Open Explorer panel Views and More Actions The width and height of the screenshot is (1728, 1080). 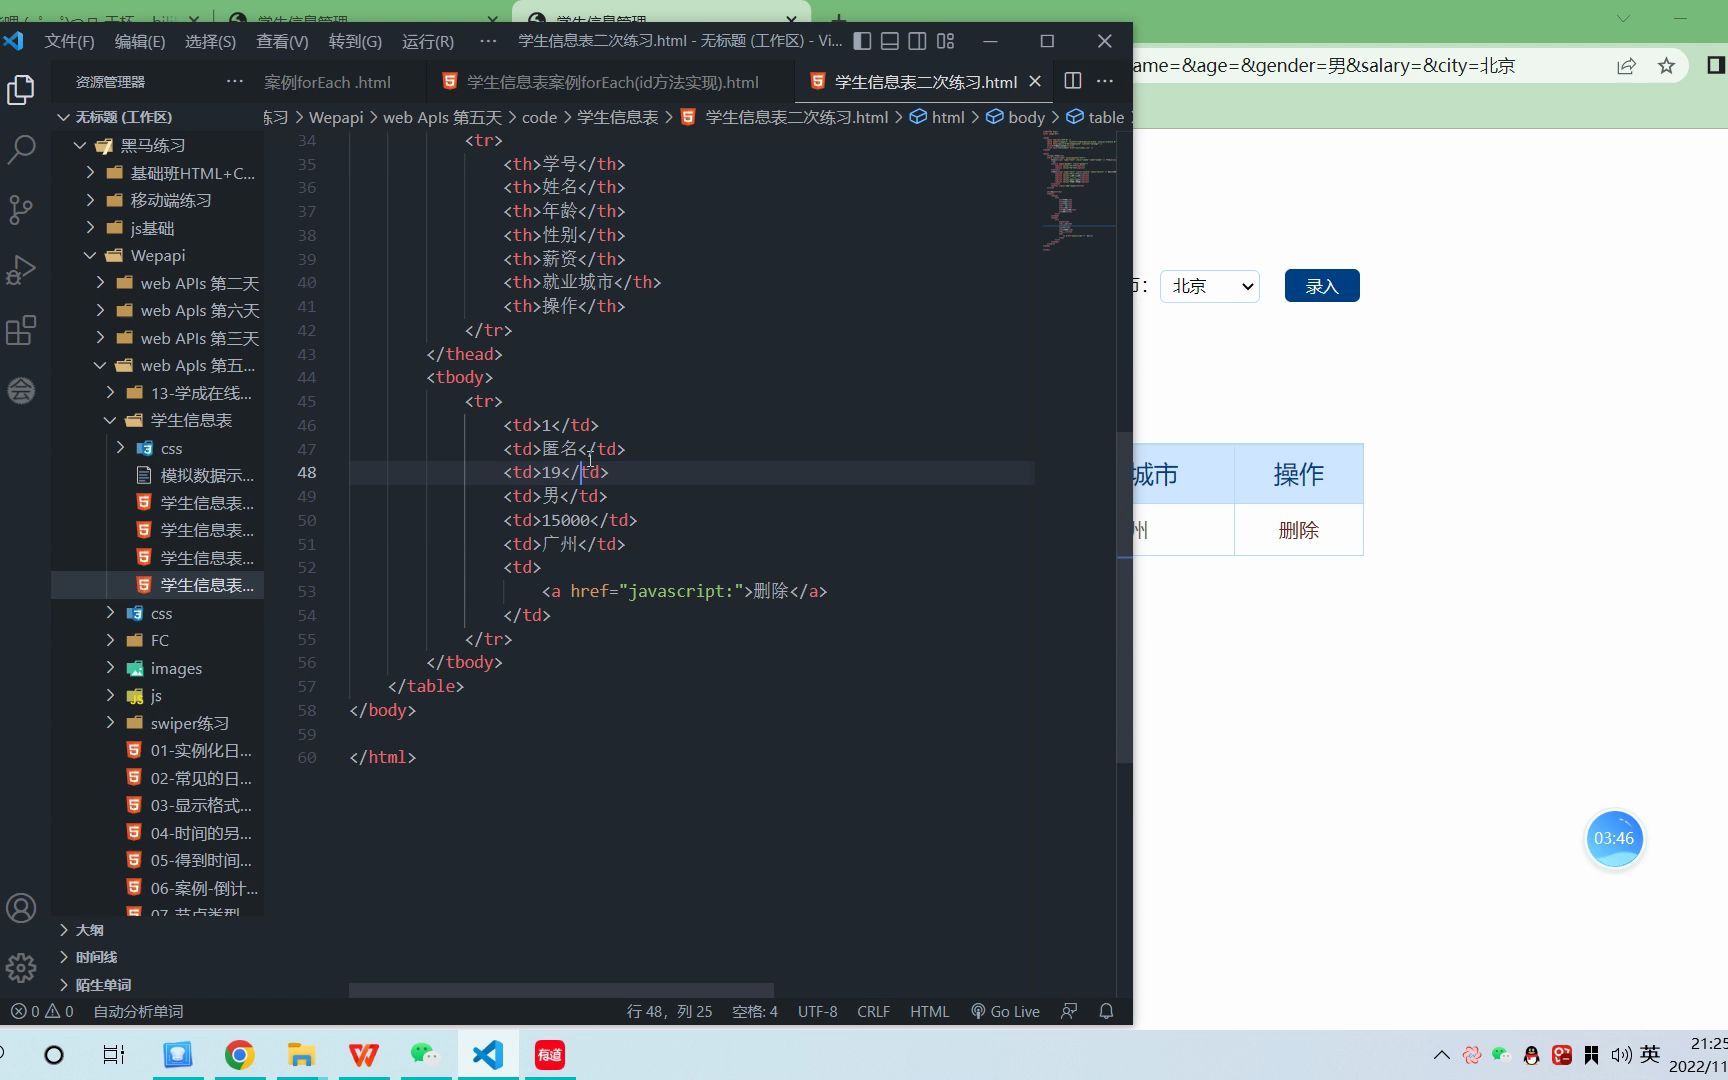click(x=235, y=81)
